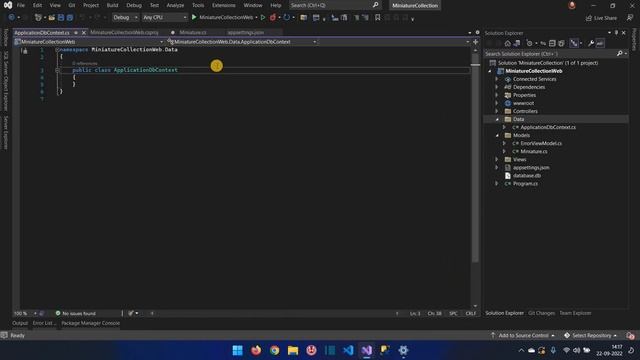Click the restart browser-link refresh icon
The height and width of the screenshot is (360, 640).
tap(287, 18)
